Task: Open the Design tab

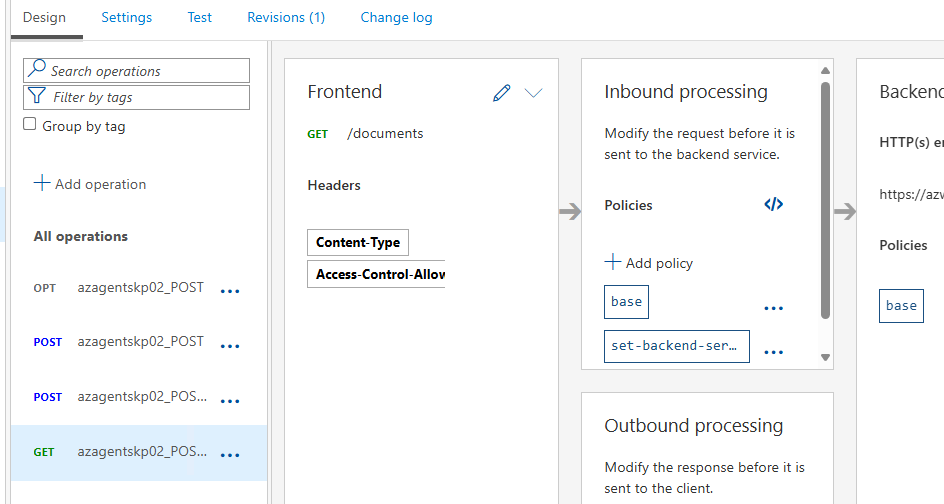Action: (45, 17)
